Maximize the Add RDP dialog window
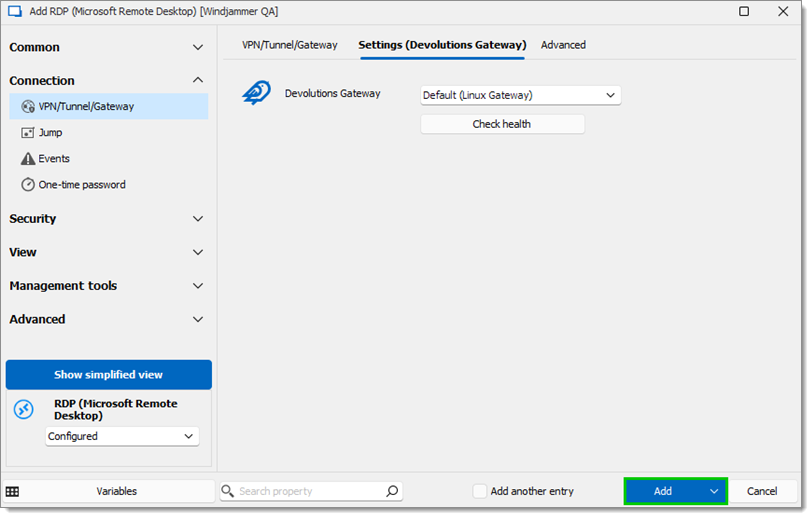The height and width of the screenshot is (518, 812). (744, 11)
